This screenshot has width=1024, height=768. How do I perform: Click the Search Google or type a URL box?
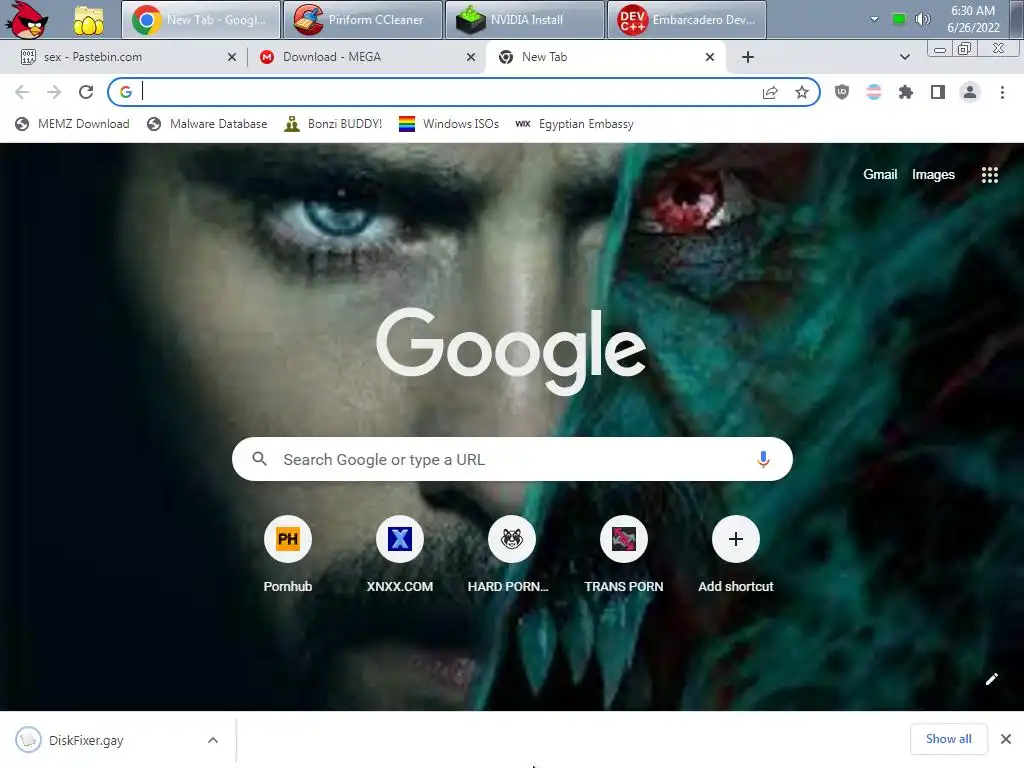(512, 459)
